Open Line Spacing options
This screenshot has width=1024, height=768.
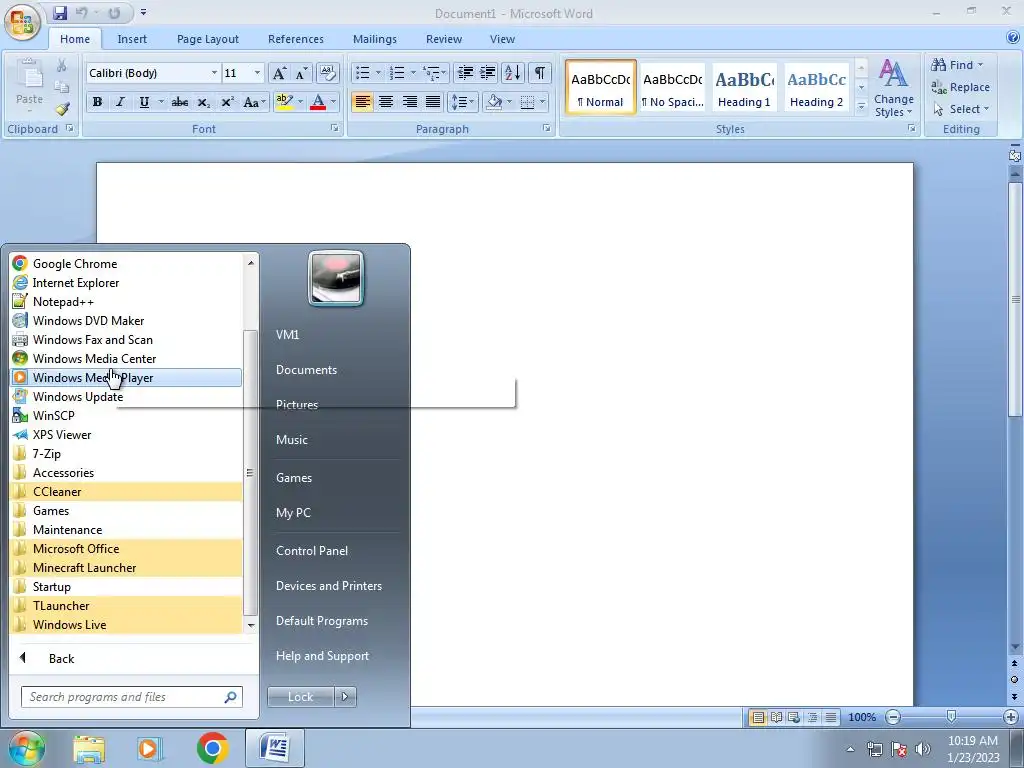click(x=462, y=102)
